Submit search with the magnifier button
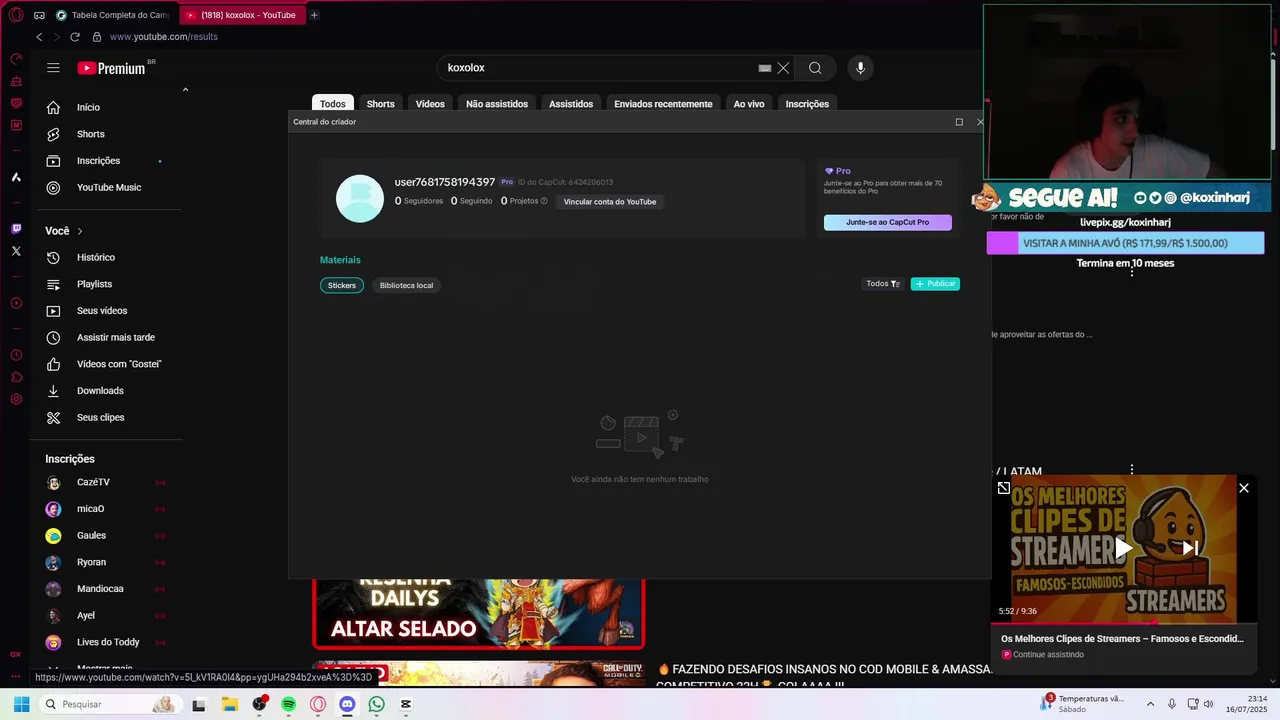Image resolution: width=1280 pixels, height=720 pixels. 815,68
